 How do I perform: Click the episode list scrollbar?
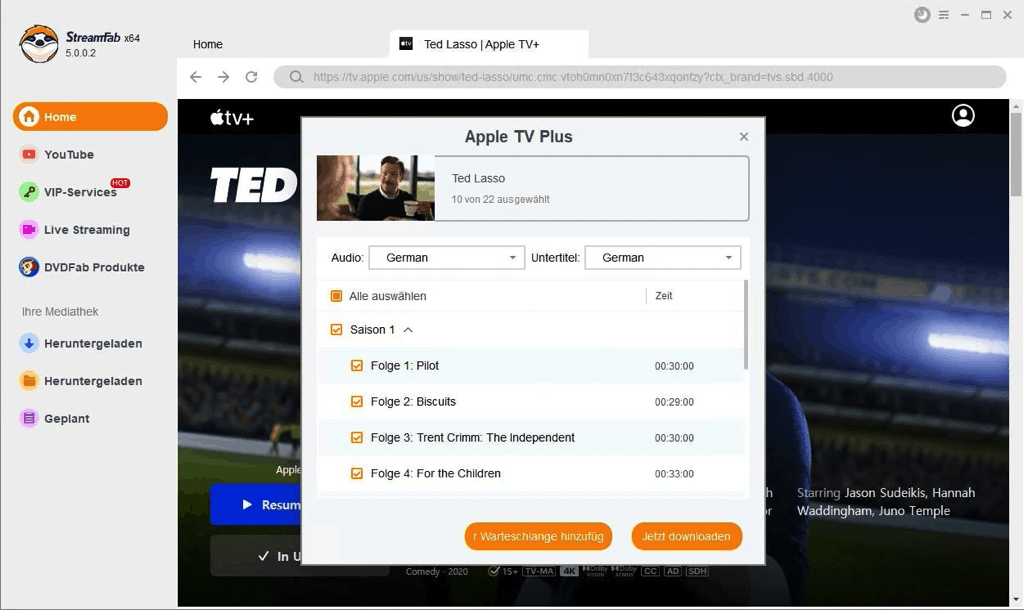pyautogui.click(x=745, y=325)
